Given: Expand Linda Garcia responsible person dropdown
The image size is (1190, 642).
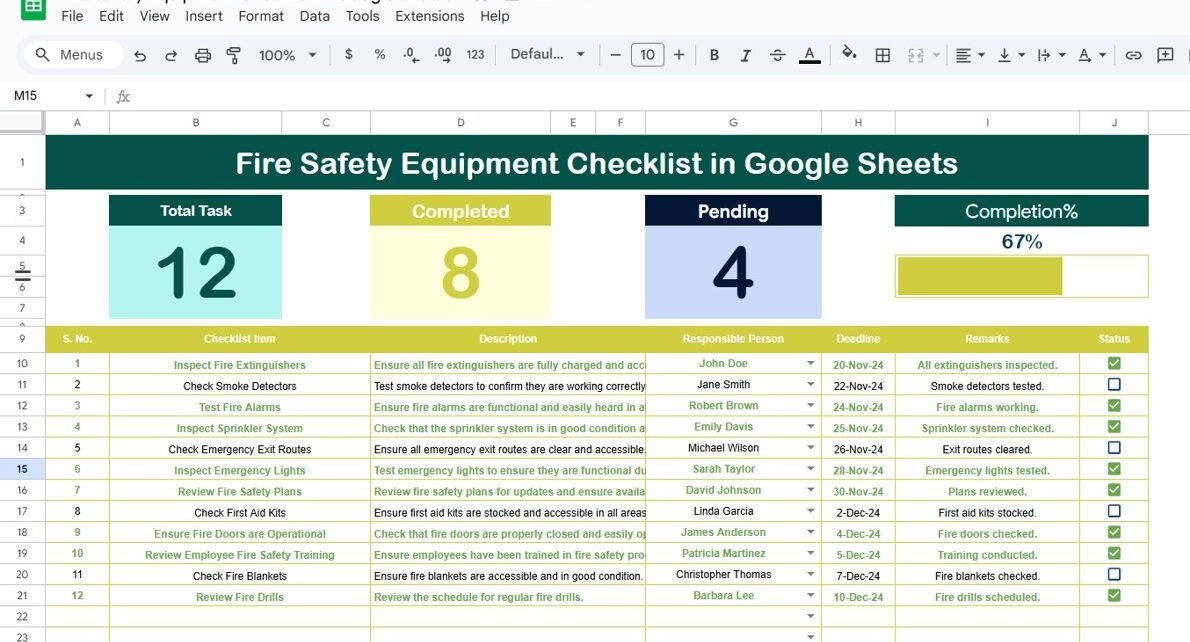Looking at the screenshot, I should [x=811, y=511].
